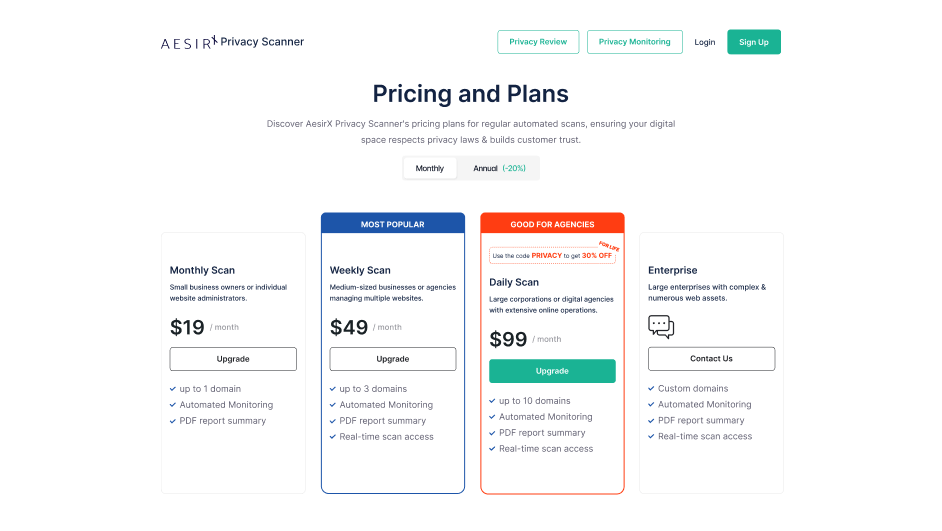
Task: Open the Privacy Monitoring page
Action: click(635, 42)
